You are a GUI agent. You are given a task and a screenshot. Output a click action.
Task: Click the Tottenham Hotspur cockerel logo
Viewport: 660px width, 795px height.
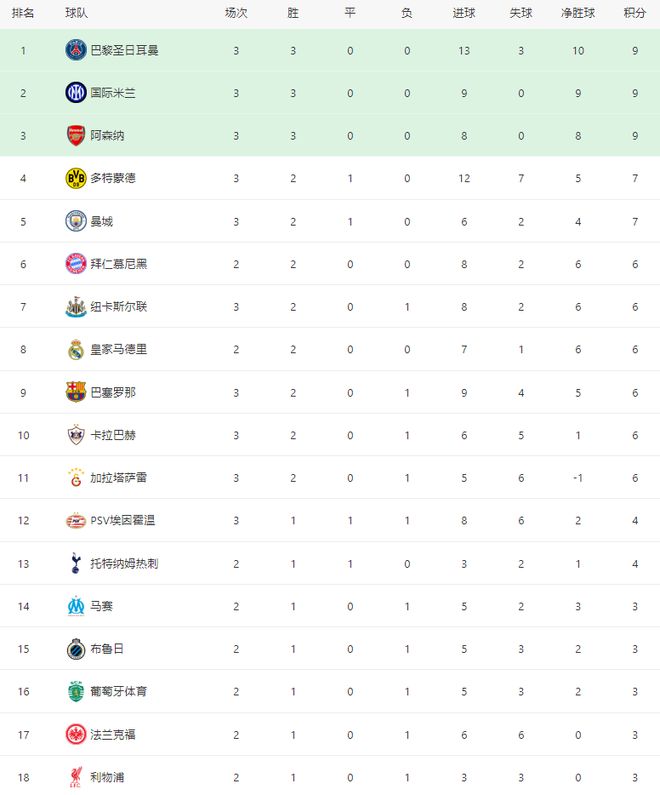tap(76, 563)
